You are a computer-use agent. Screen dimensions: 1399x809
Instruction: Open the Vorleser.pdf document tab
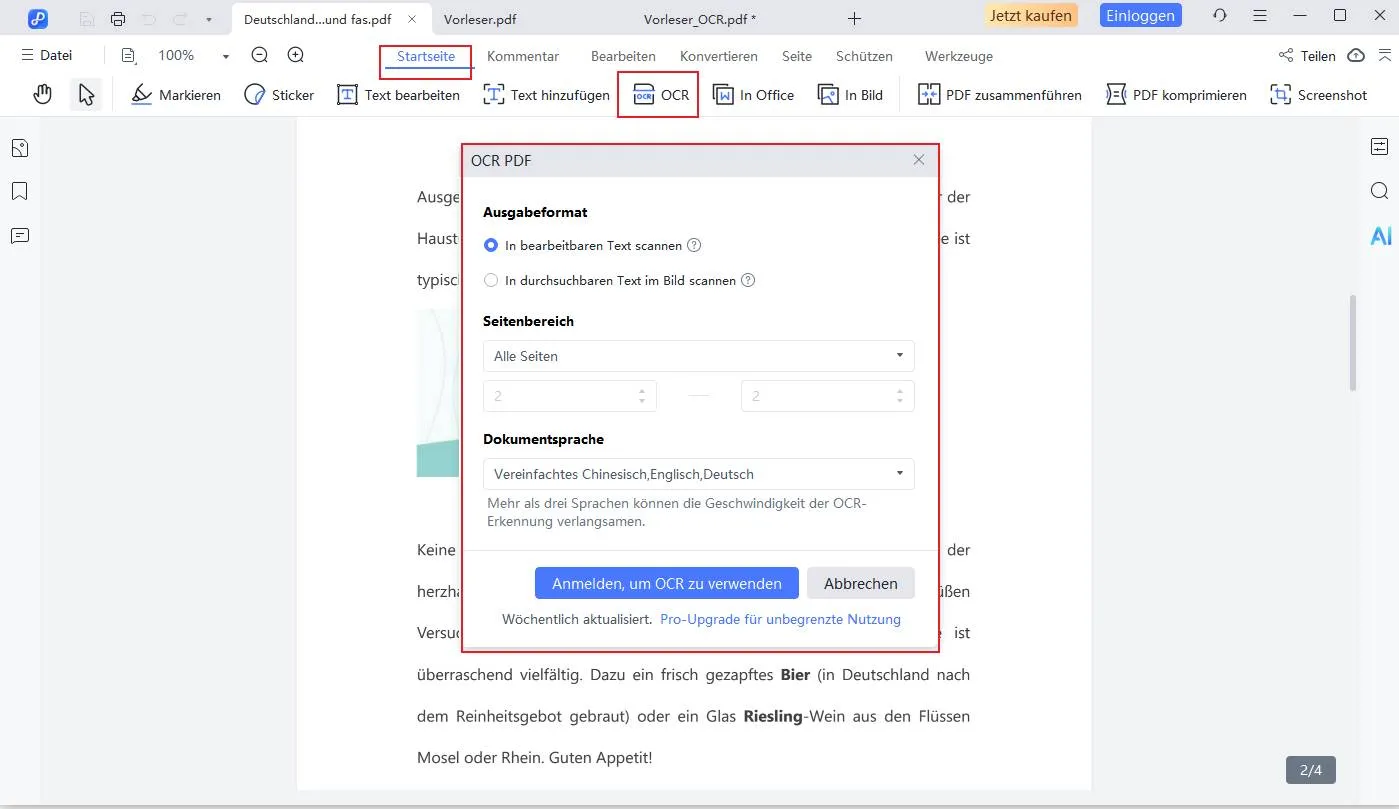(x=481, y=18)
